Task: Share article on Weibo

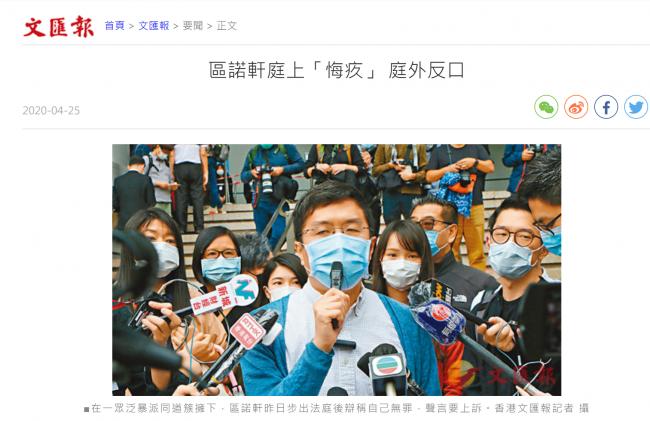Action: [x=576, y=107]
